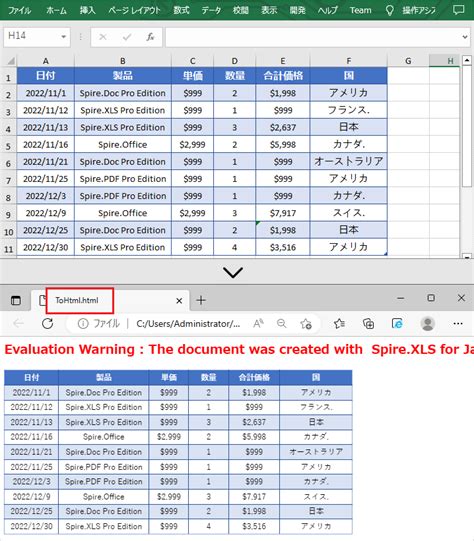Maximize the browser window
Viewport: 474px width, 541px height.
point(431,298)
